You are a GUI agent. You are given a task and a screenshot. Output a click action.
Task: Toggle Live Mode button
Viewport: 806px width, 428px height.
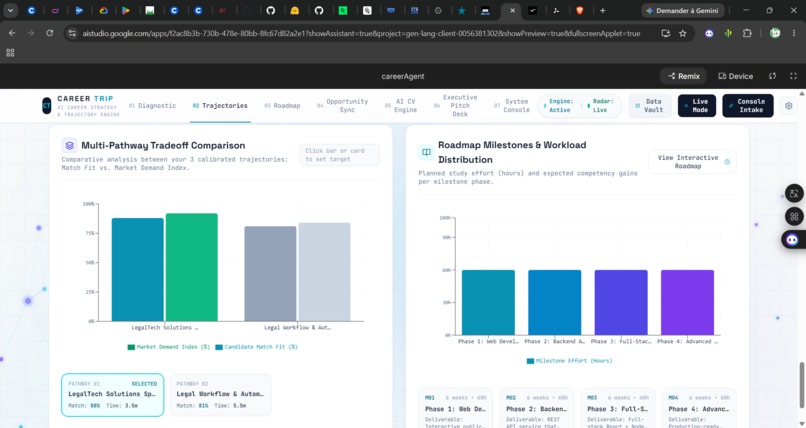coord(697,106)
